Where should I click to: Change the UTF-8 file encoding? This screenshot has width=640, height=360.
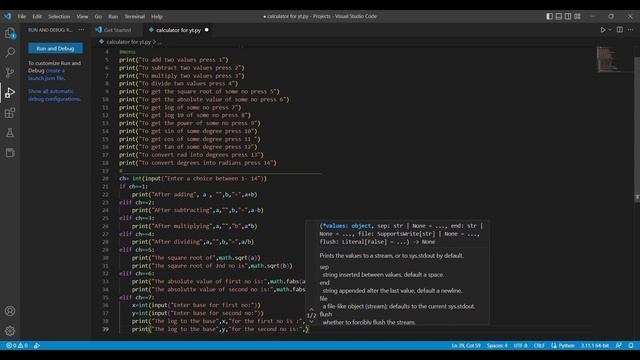pyautogui.click(x=520, y=345)
